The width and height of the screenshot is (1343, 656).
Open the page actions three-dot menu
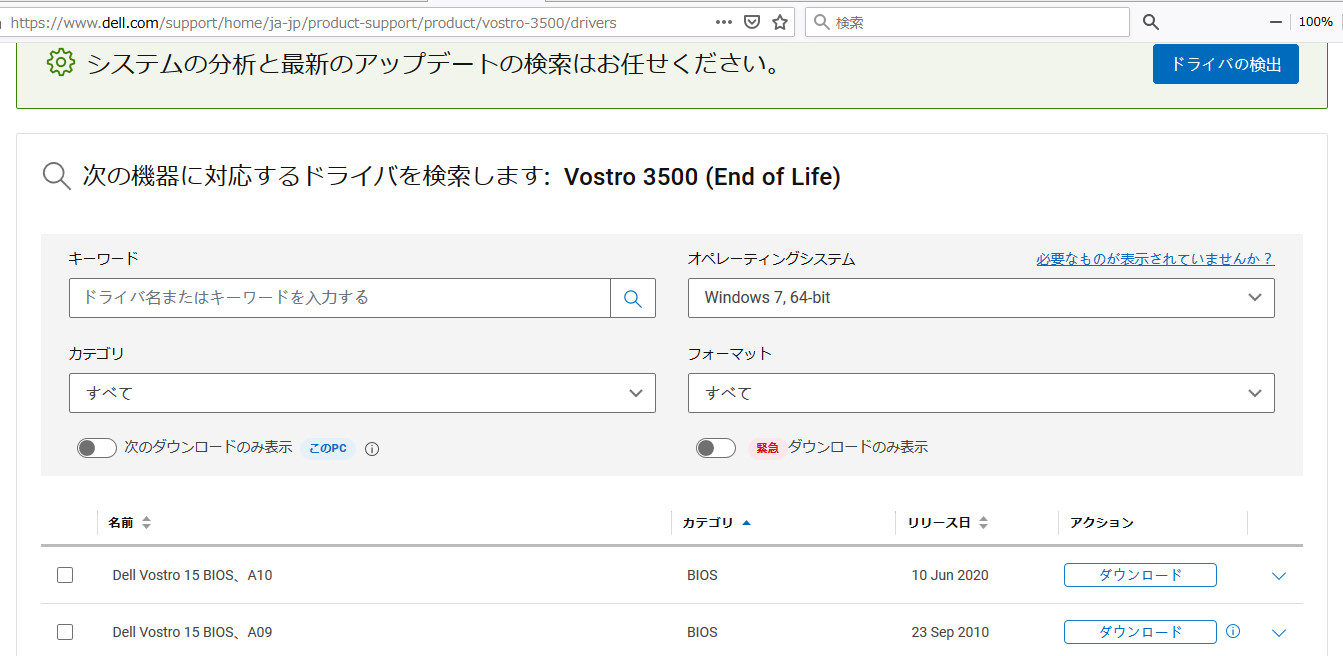[x=724, y=22]
